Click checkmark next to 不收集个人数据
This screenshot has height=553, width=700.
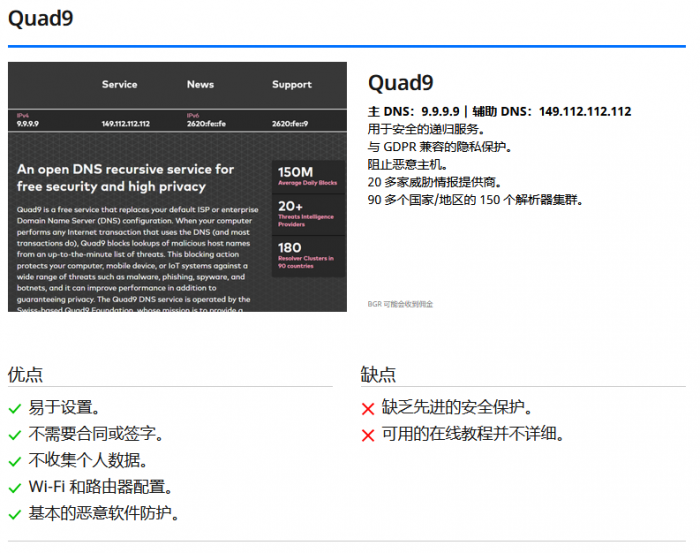[15, 461]
